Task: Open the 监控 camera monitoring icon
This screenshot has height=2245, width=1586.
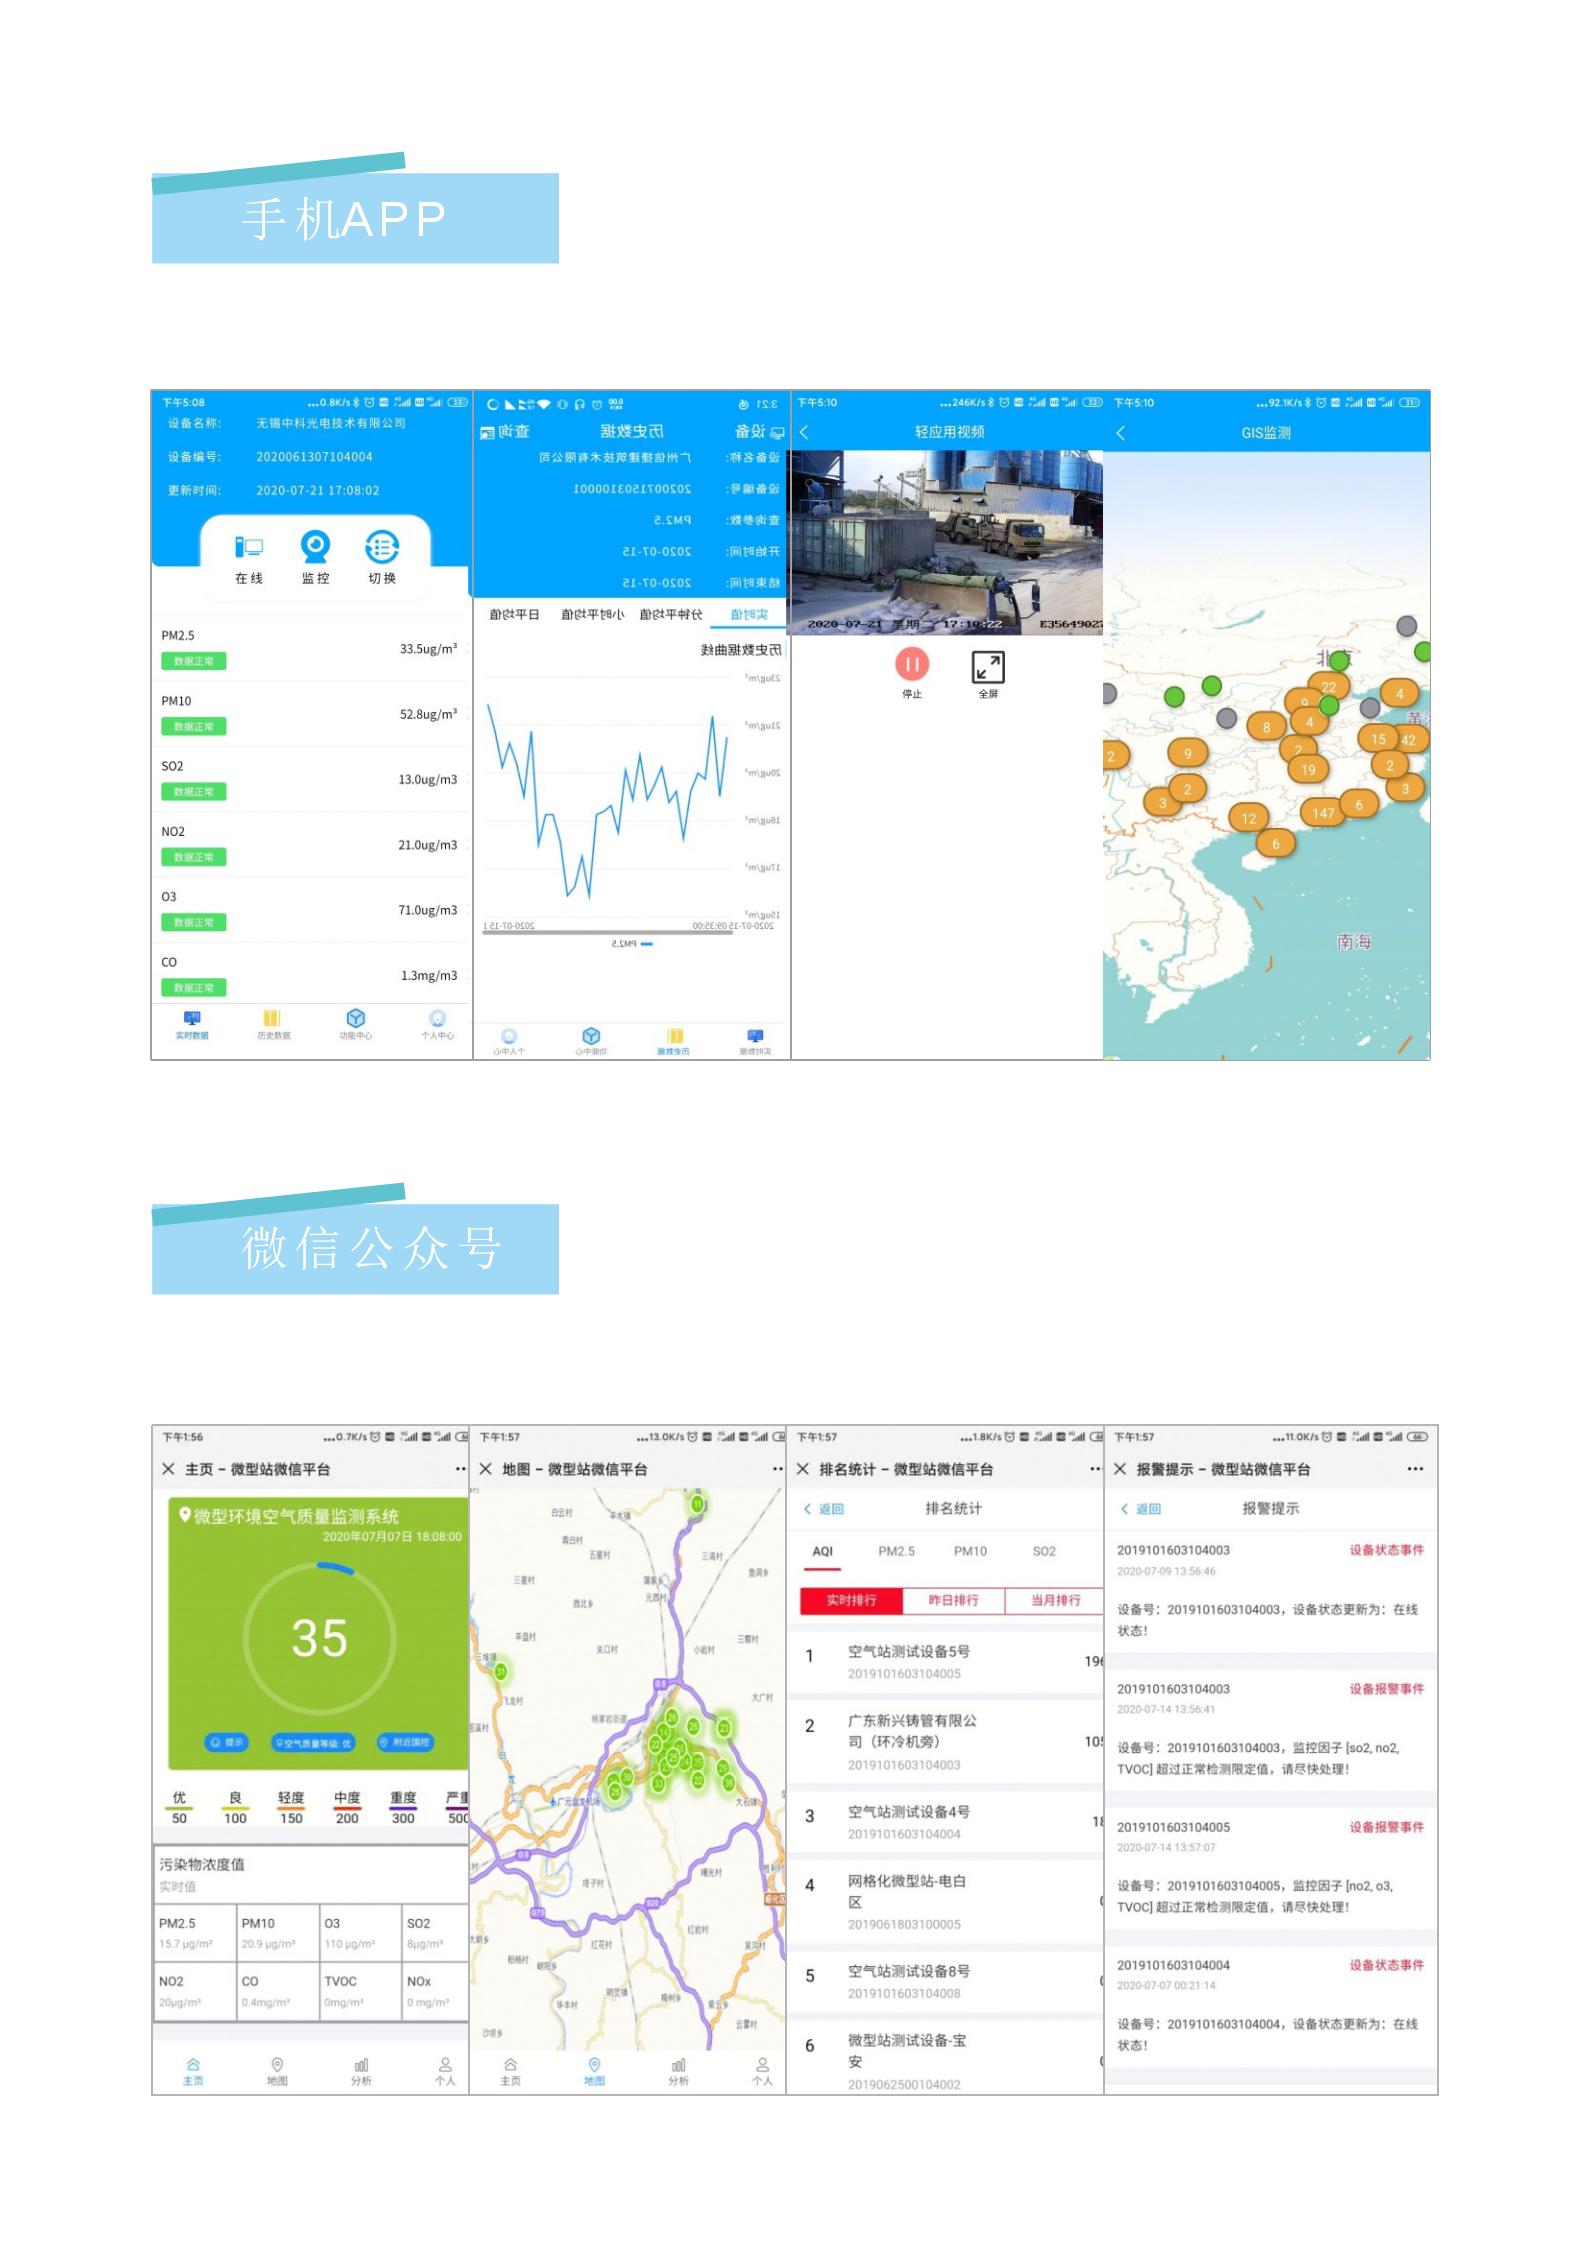Action: (x=315, y=548)
